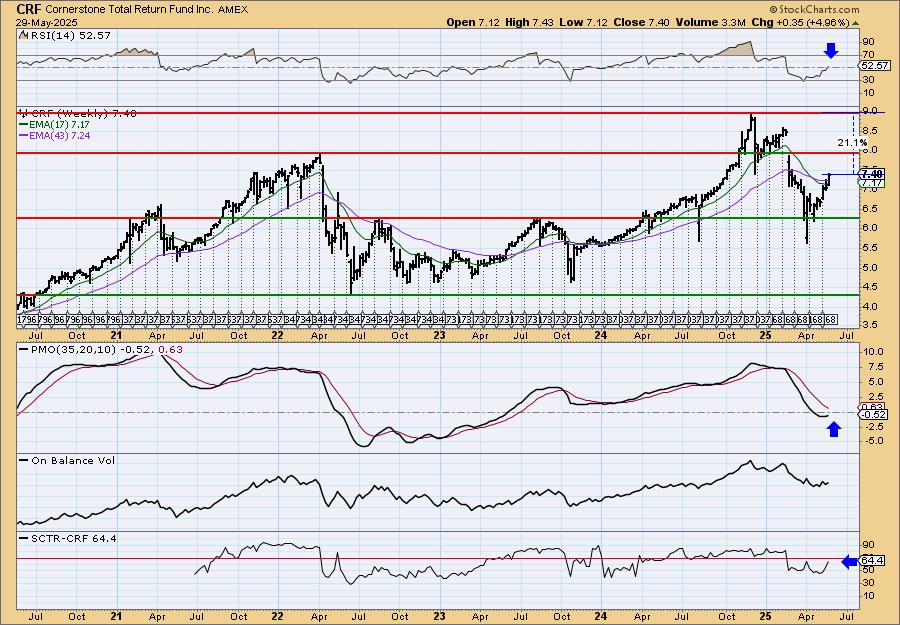Select the Cornerstone Total Return Fund Inc. title
Viewport: 900px width, 625px height.
tap(129, 9)
